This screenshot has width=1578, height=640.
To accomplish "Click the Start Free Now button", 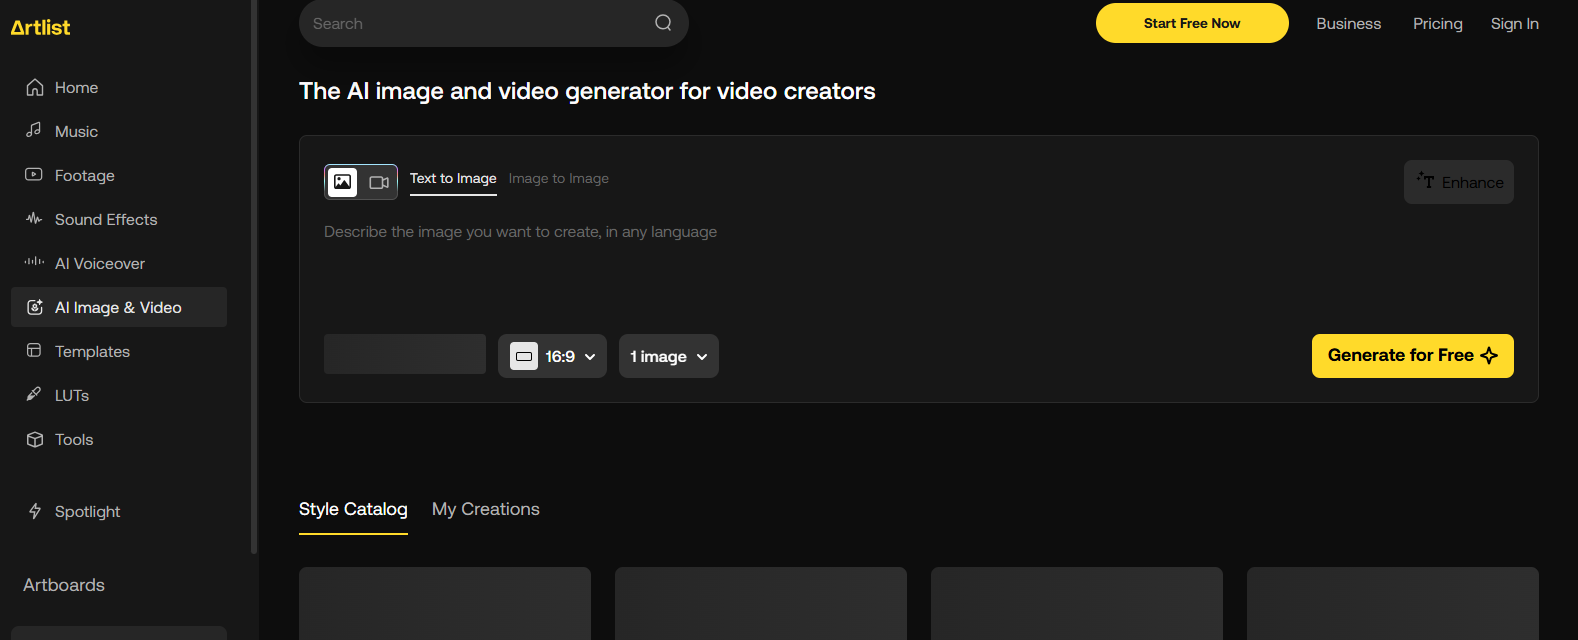I will (x=1192, y=23).
